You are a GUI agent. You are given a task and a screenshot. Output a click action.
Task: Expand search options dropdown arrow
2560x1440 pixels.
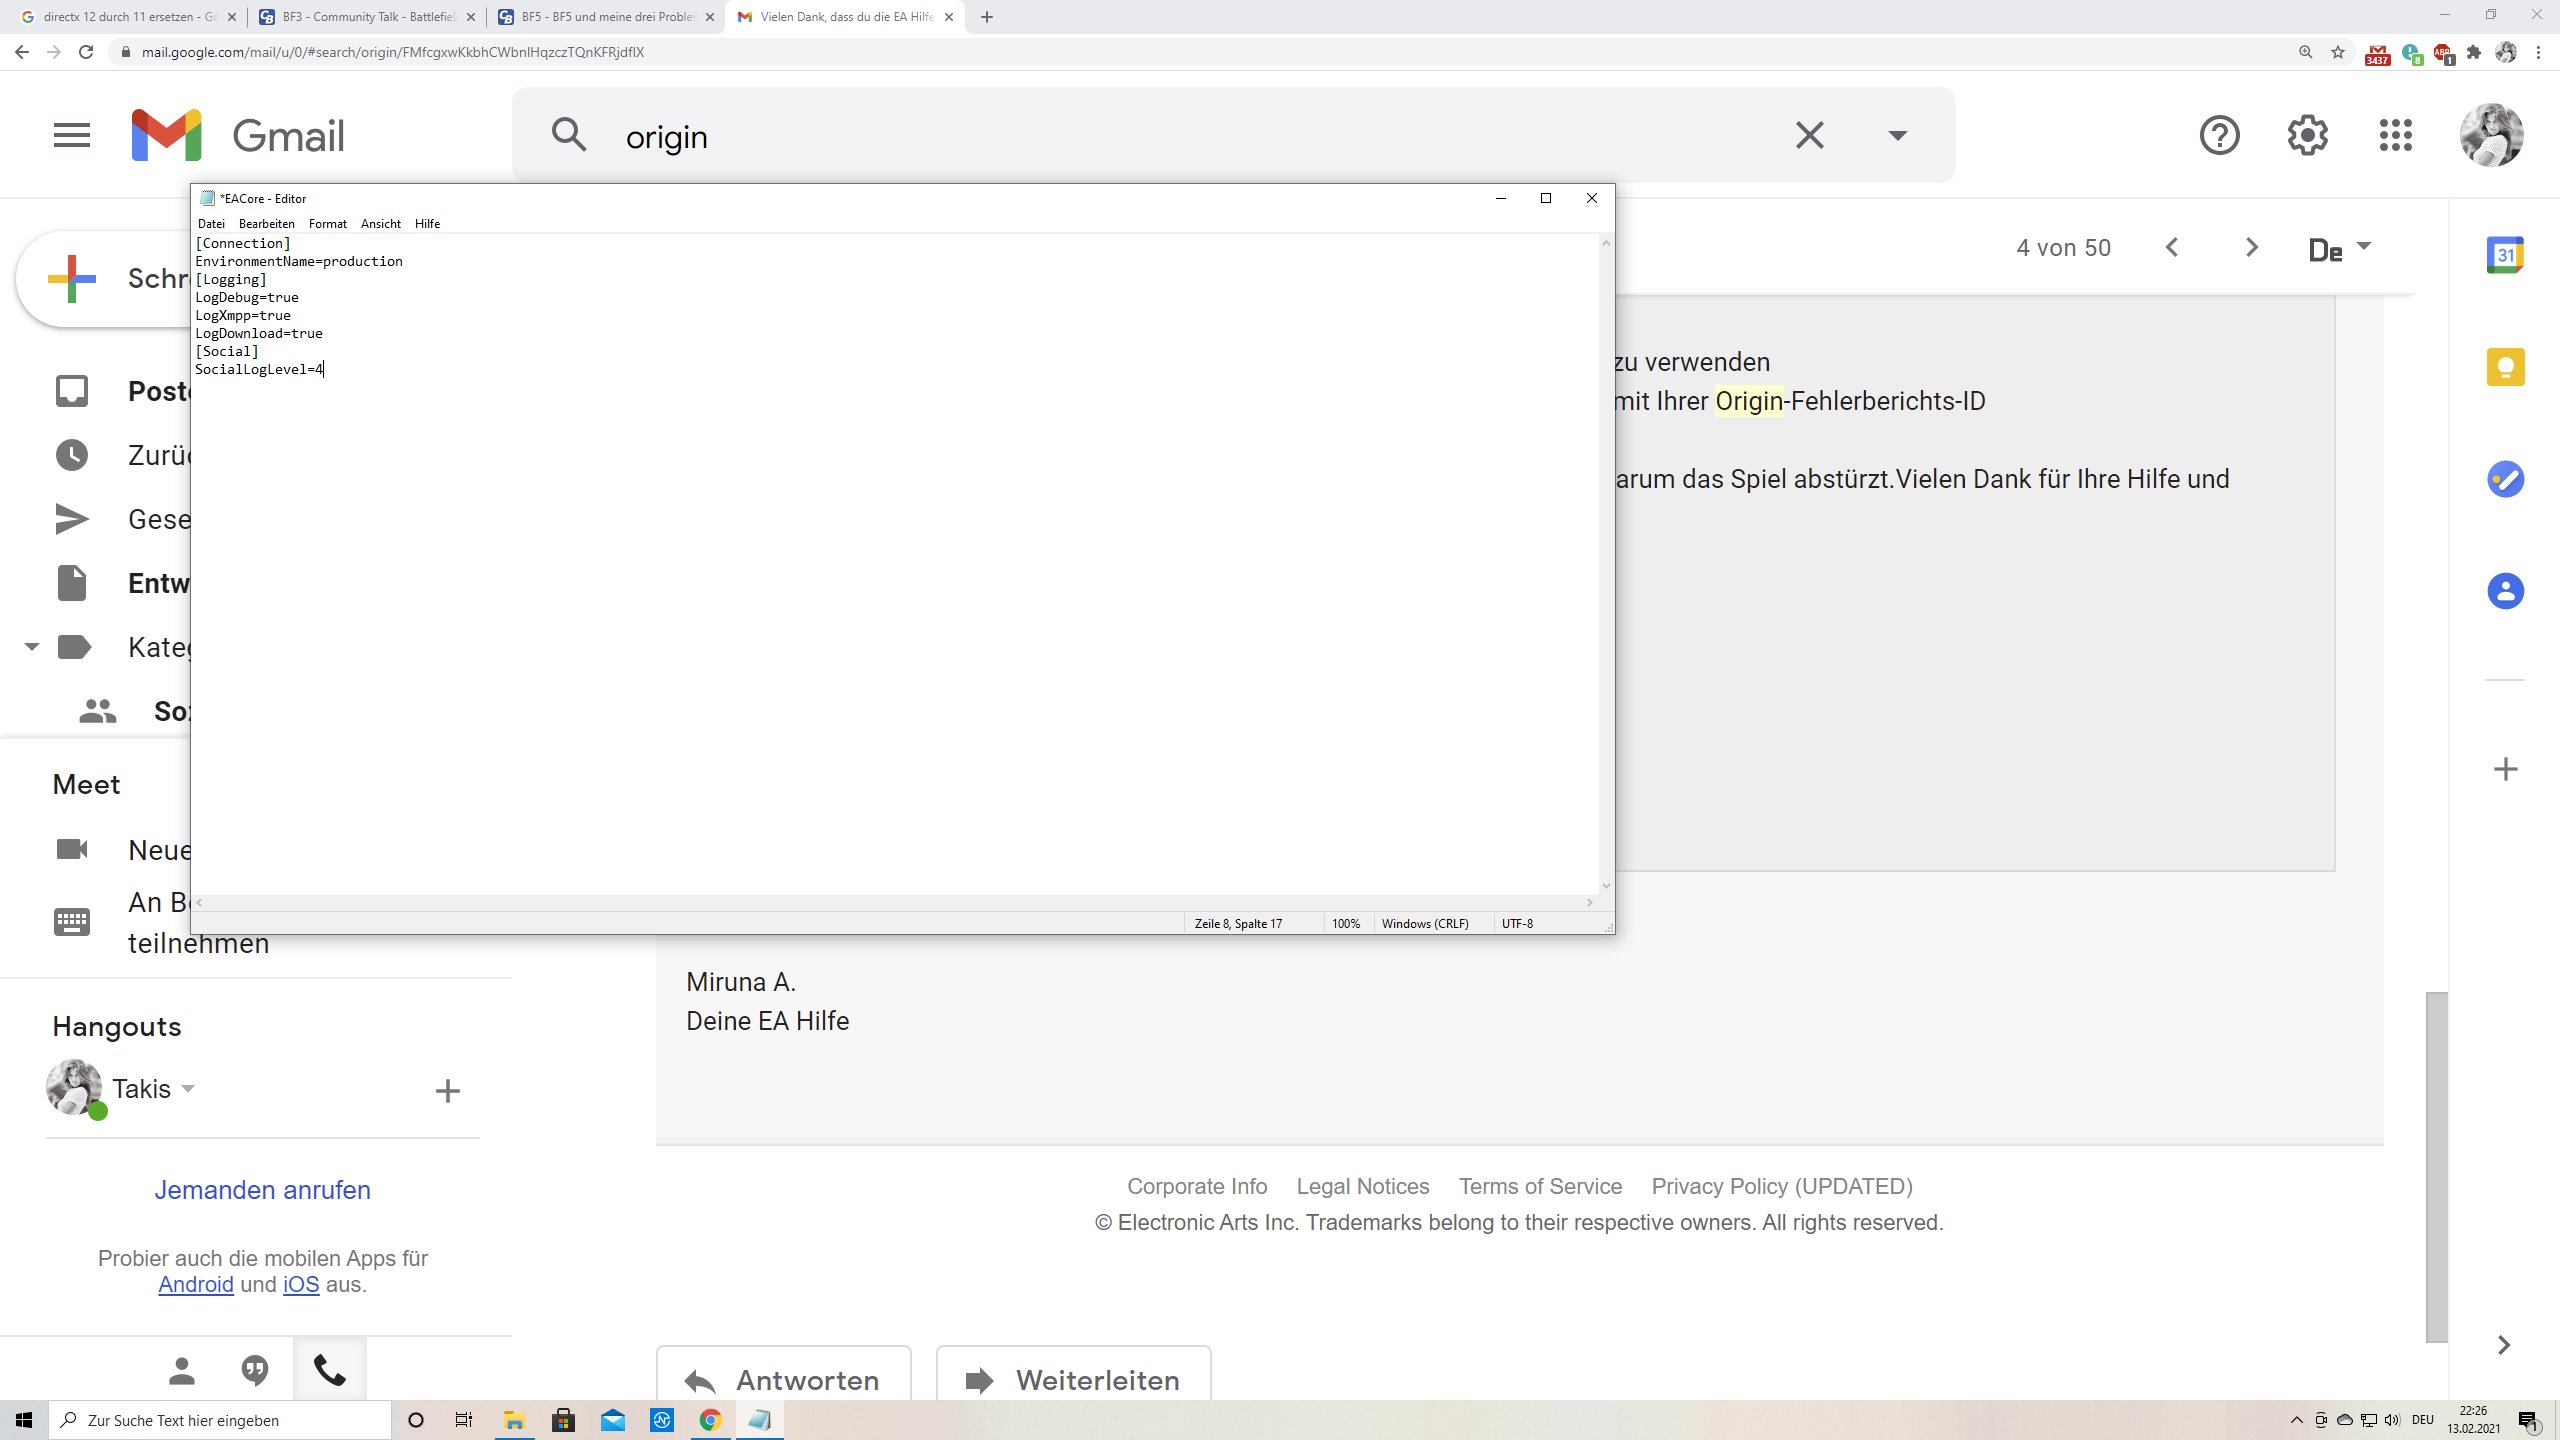click(1897, 135)
